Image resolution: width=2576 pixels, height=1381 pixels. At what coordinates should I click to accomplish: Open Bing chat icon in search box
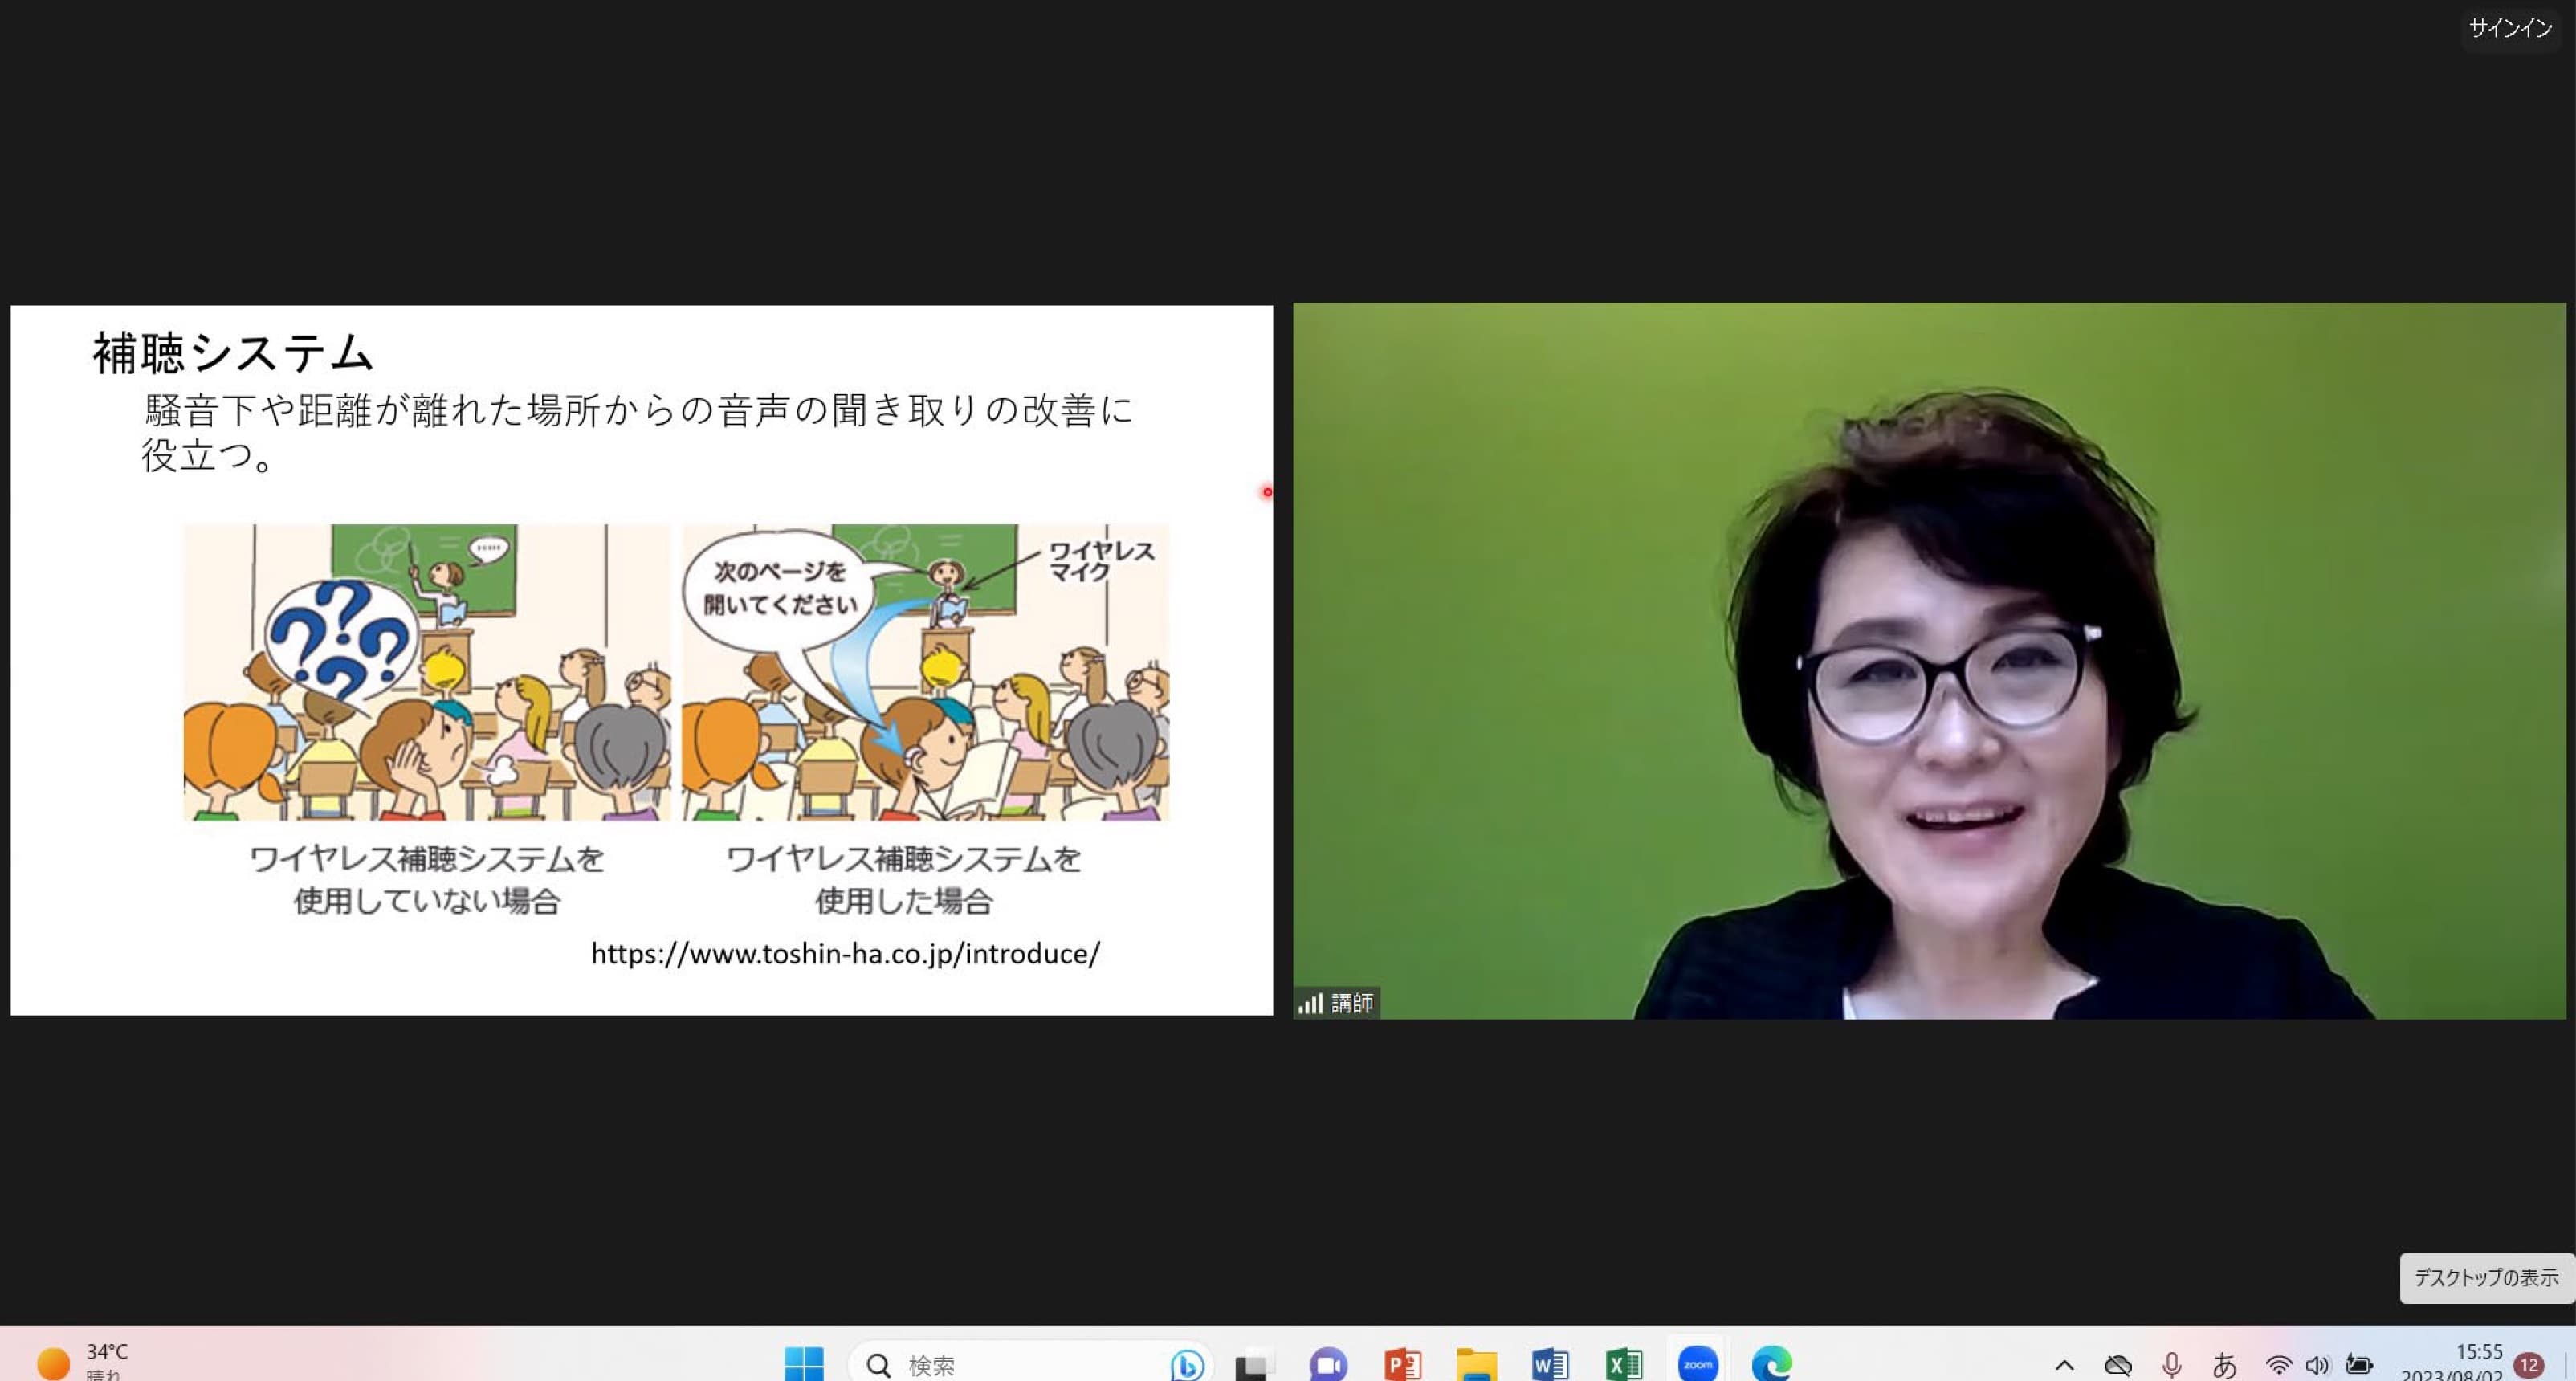1187,1364
